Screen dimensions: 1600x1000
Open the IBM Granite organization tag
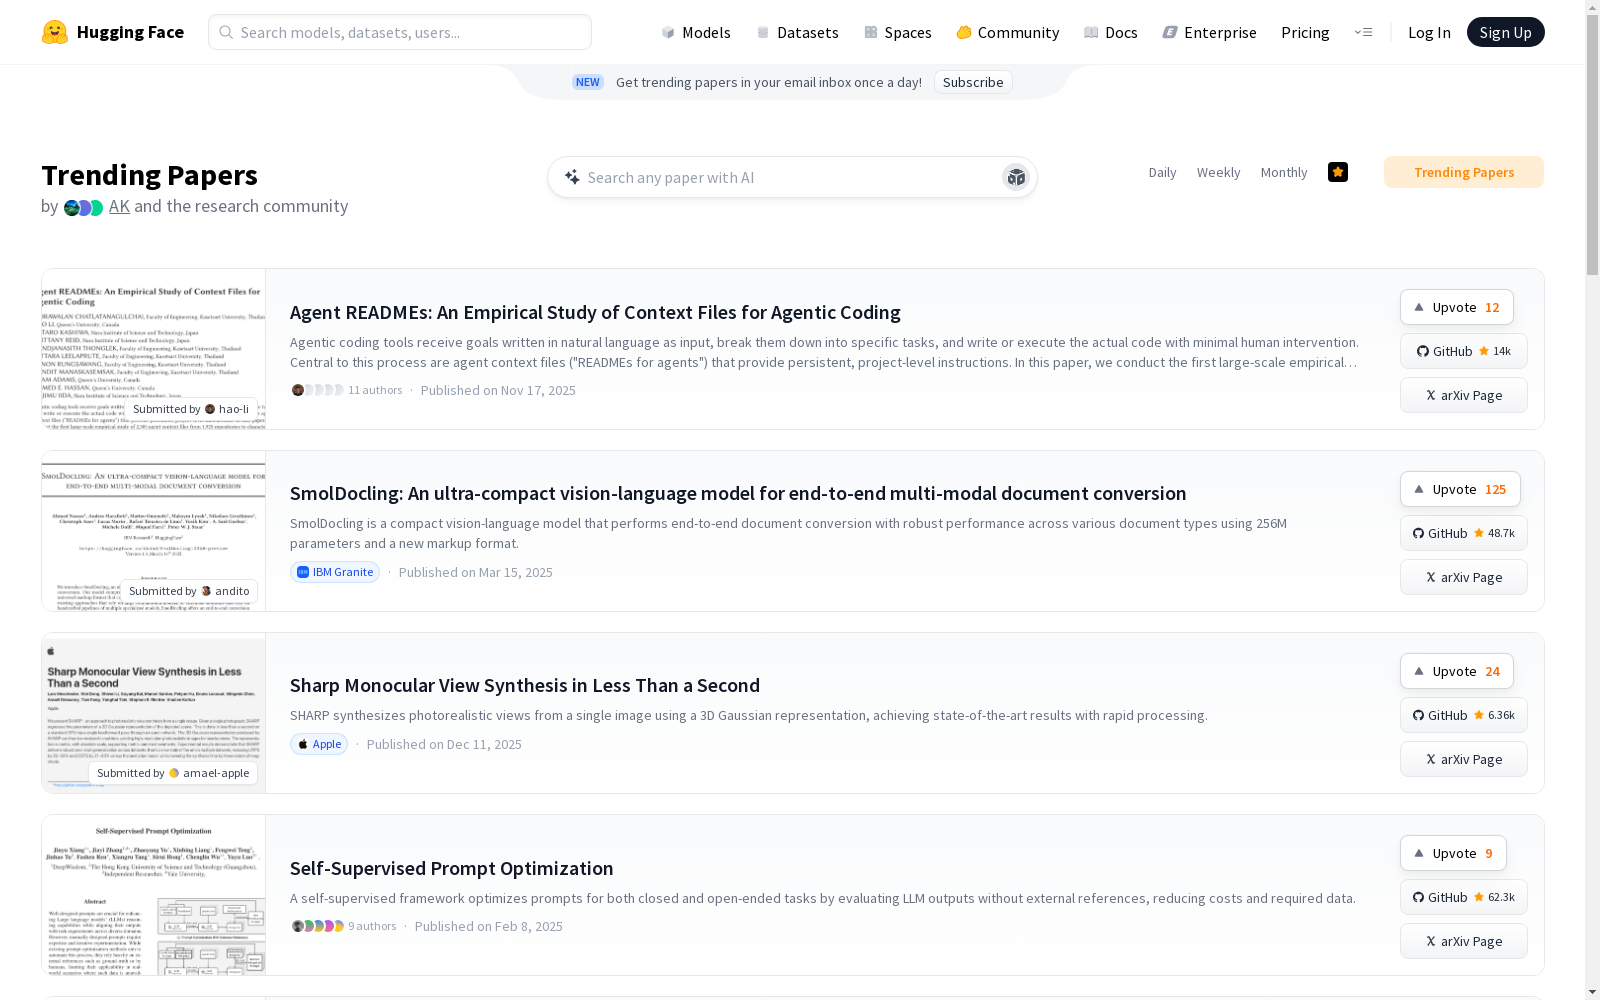tap(335, 572)
